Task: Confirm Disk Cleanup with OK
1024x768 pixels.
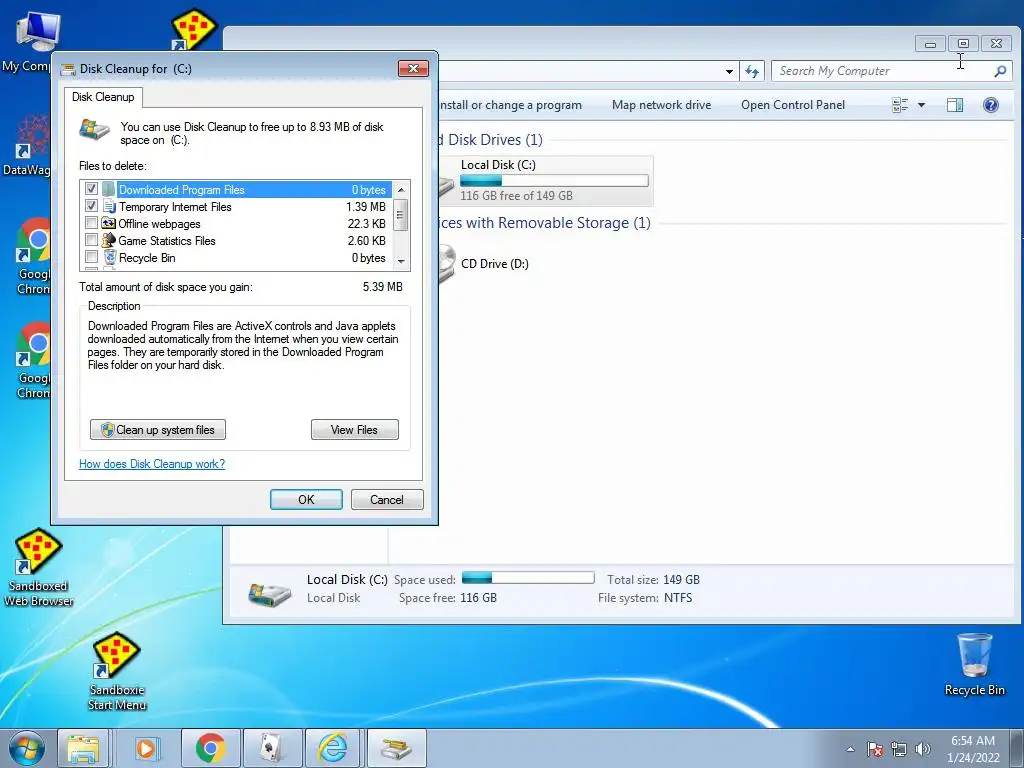Action: (306, 500)
